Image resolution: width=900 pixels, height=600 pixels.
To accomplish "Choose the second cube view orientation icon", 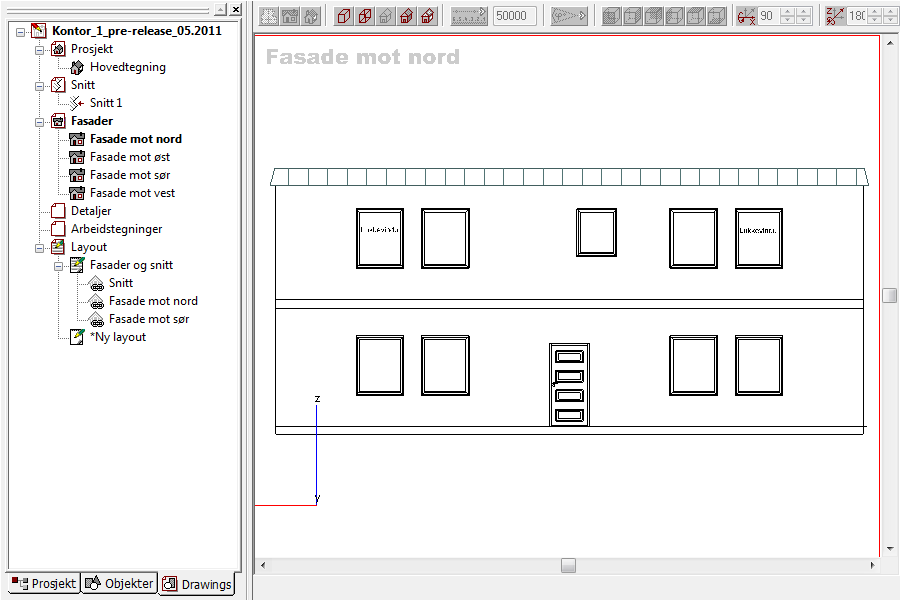I will [633, 16].
